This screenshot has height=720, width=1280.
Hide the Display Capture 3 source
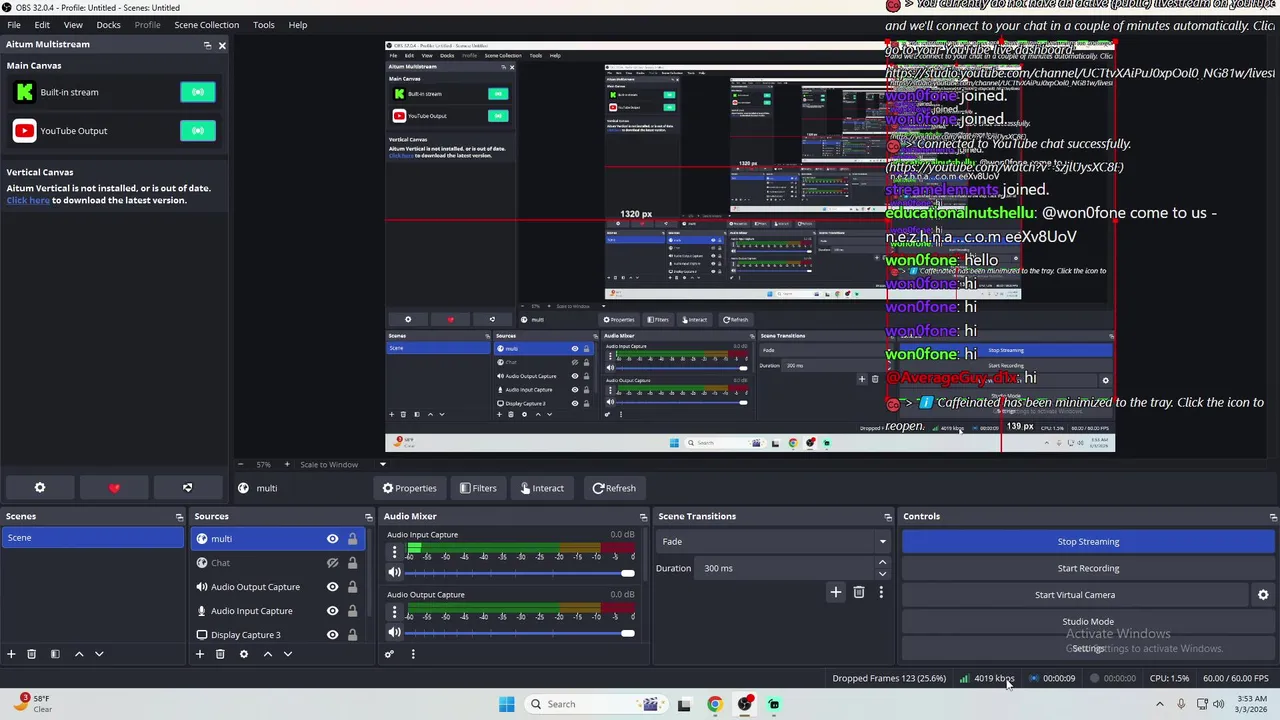333,635
